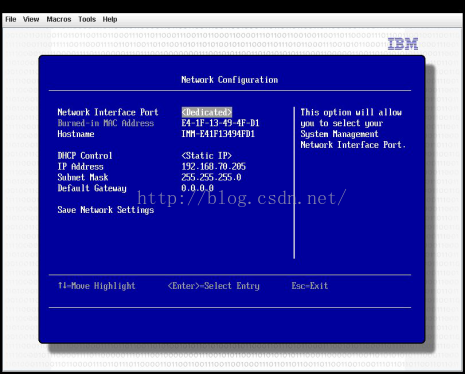The width and height of the screenshot is (465, 374).
Task: Click the Move Highlight arrows hint
Action: pyautogui.click(x=97, y=286)
